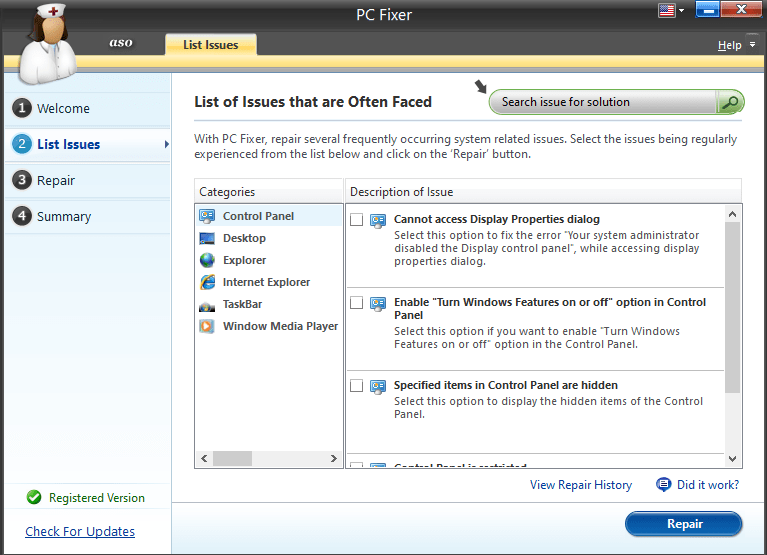The width and height of the screenshot is (767, 555).
Task: Click the magnifier search icon
Action: (x=730, y=102)
